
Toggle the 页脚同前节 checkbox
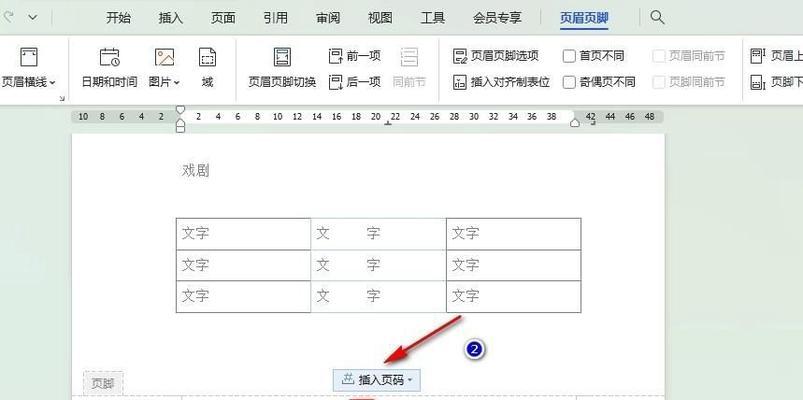[659, 82]
